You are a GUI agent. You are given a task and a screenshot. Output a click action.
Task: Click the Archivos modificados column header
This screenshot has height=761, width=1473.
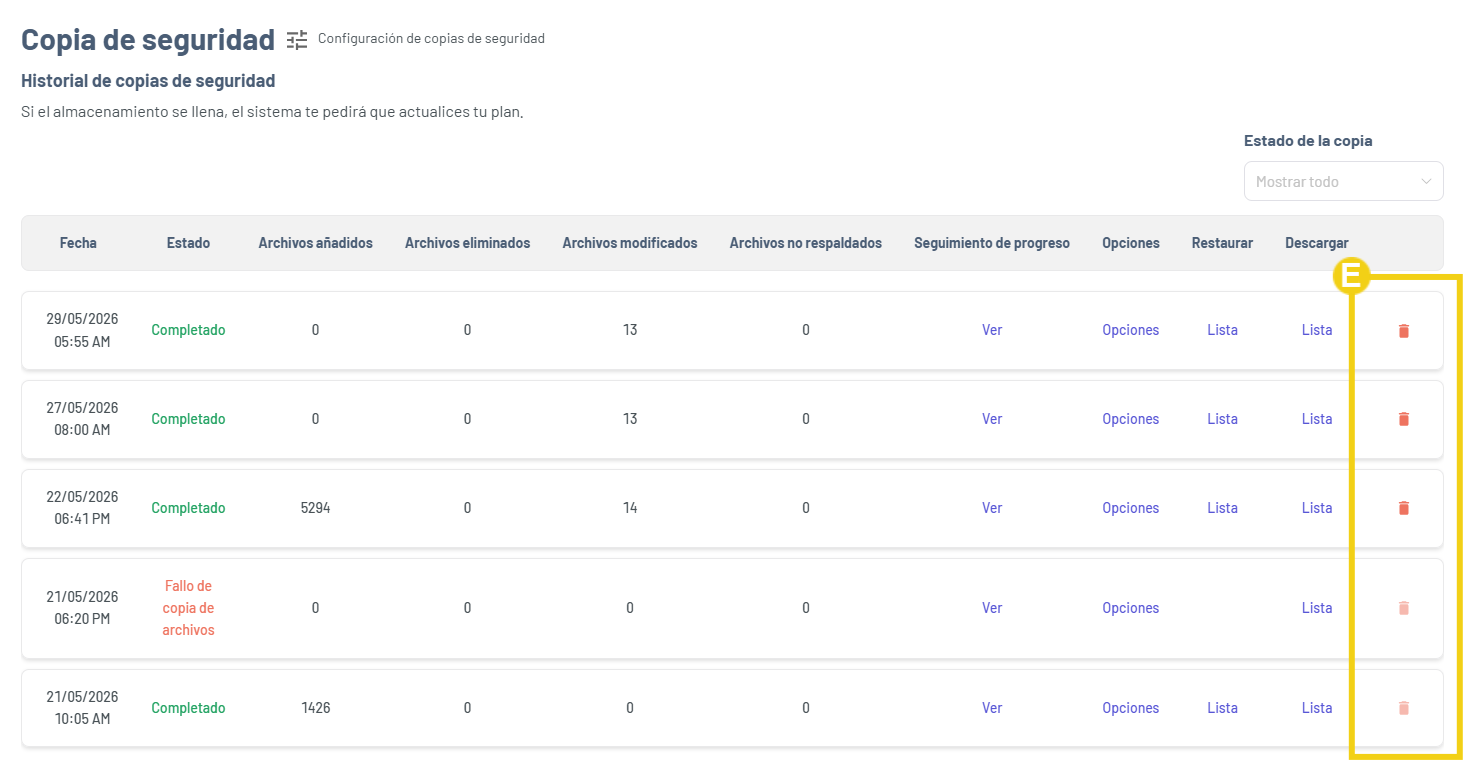point(630,243)
